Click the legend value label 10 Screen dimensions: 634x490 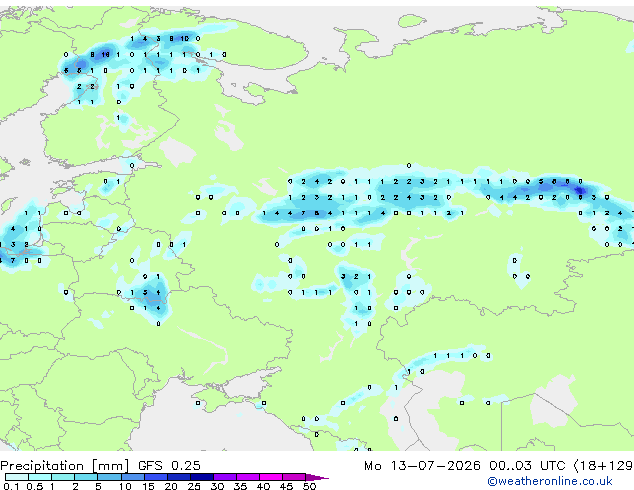[x=125, y=486]
